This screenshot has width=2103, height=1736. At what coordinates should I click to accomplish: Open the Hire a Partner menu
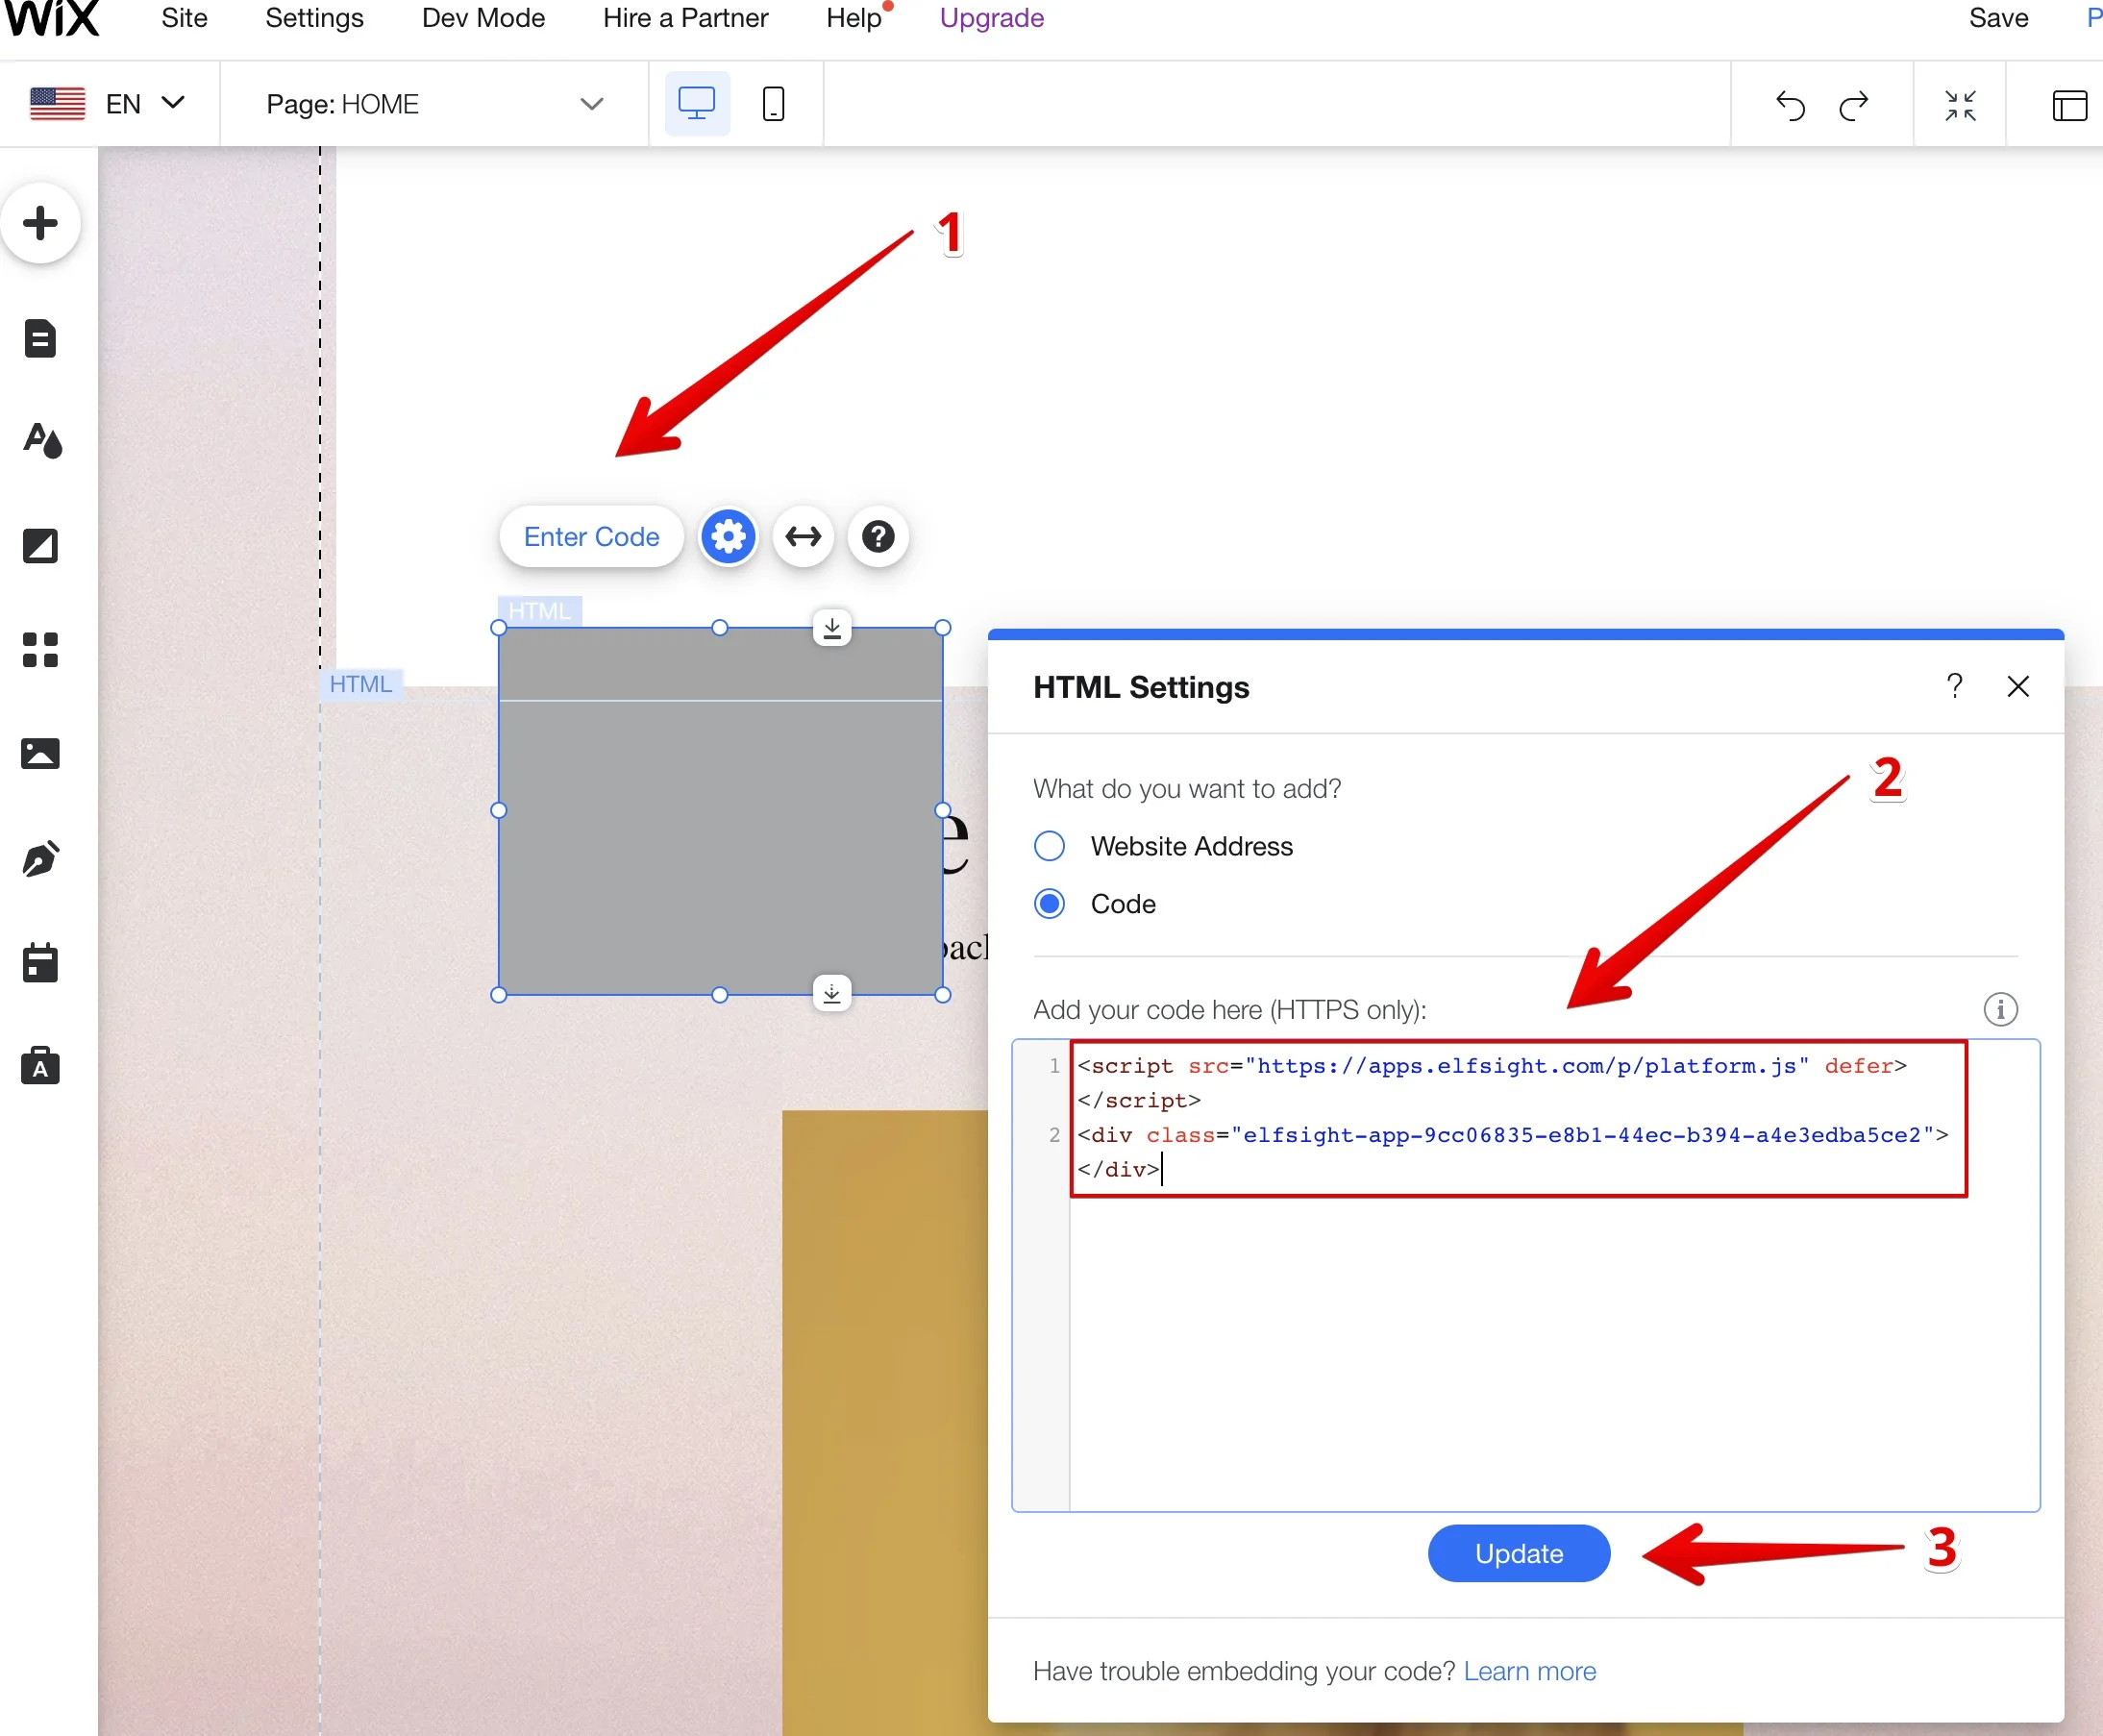tap(685, 18)
